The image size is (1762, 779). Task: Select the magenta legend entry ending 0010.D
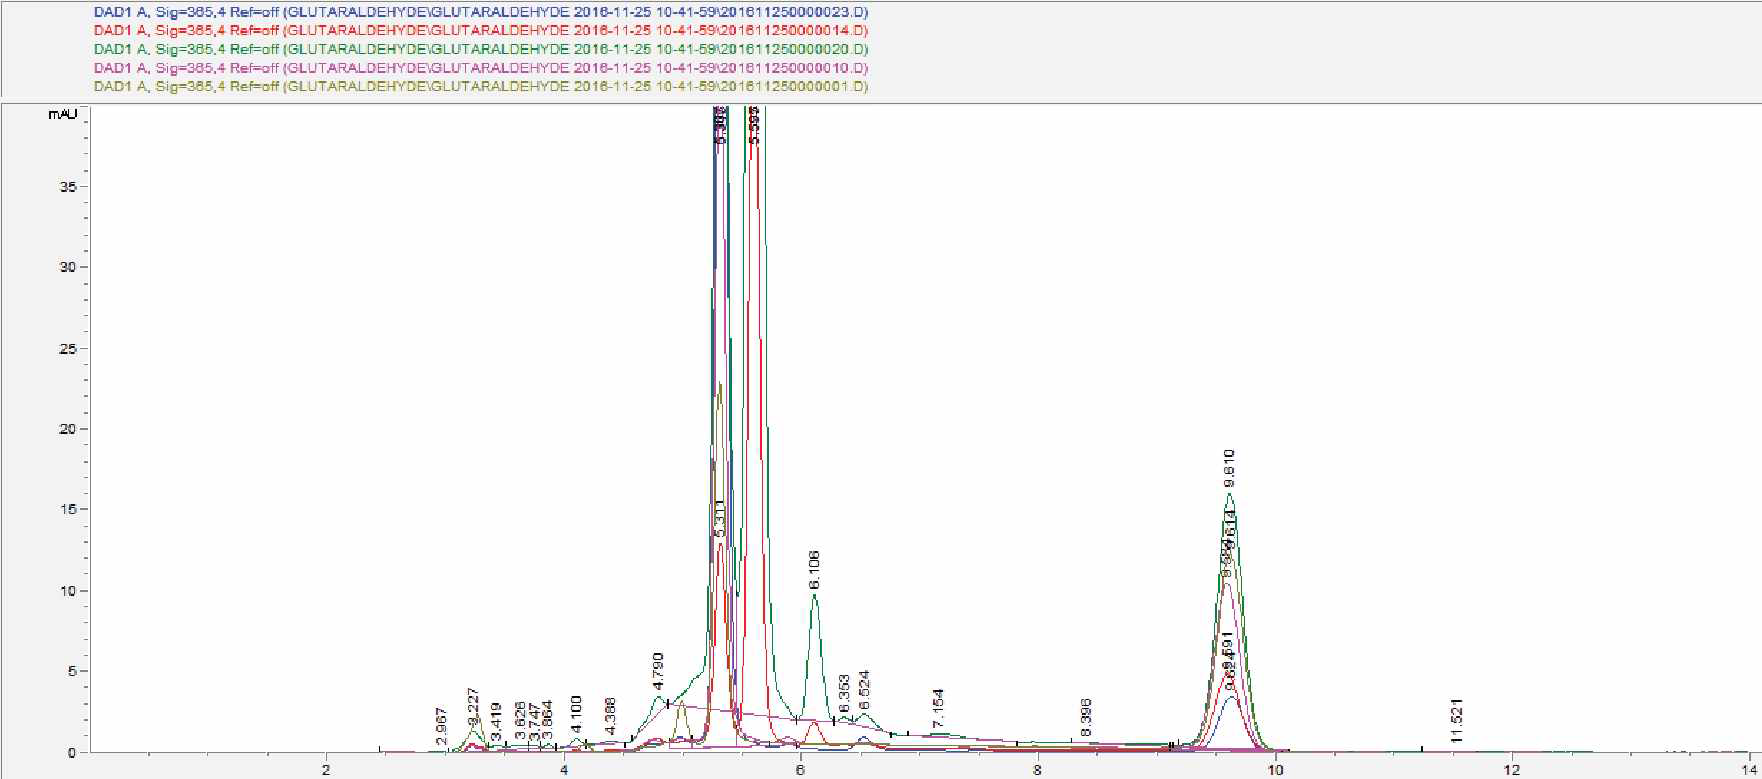[479, 68]
